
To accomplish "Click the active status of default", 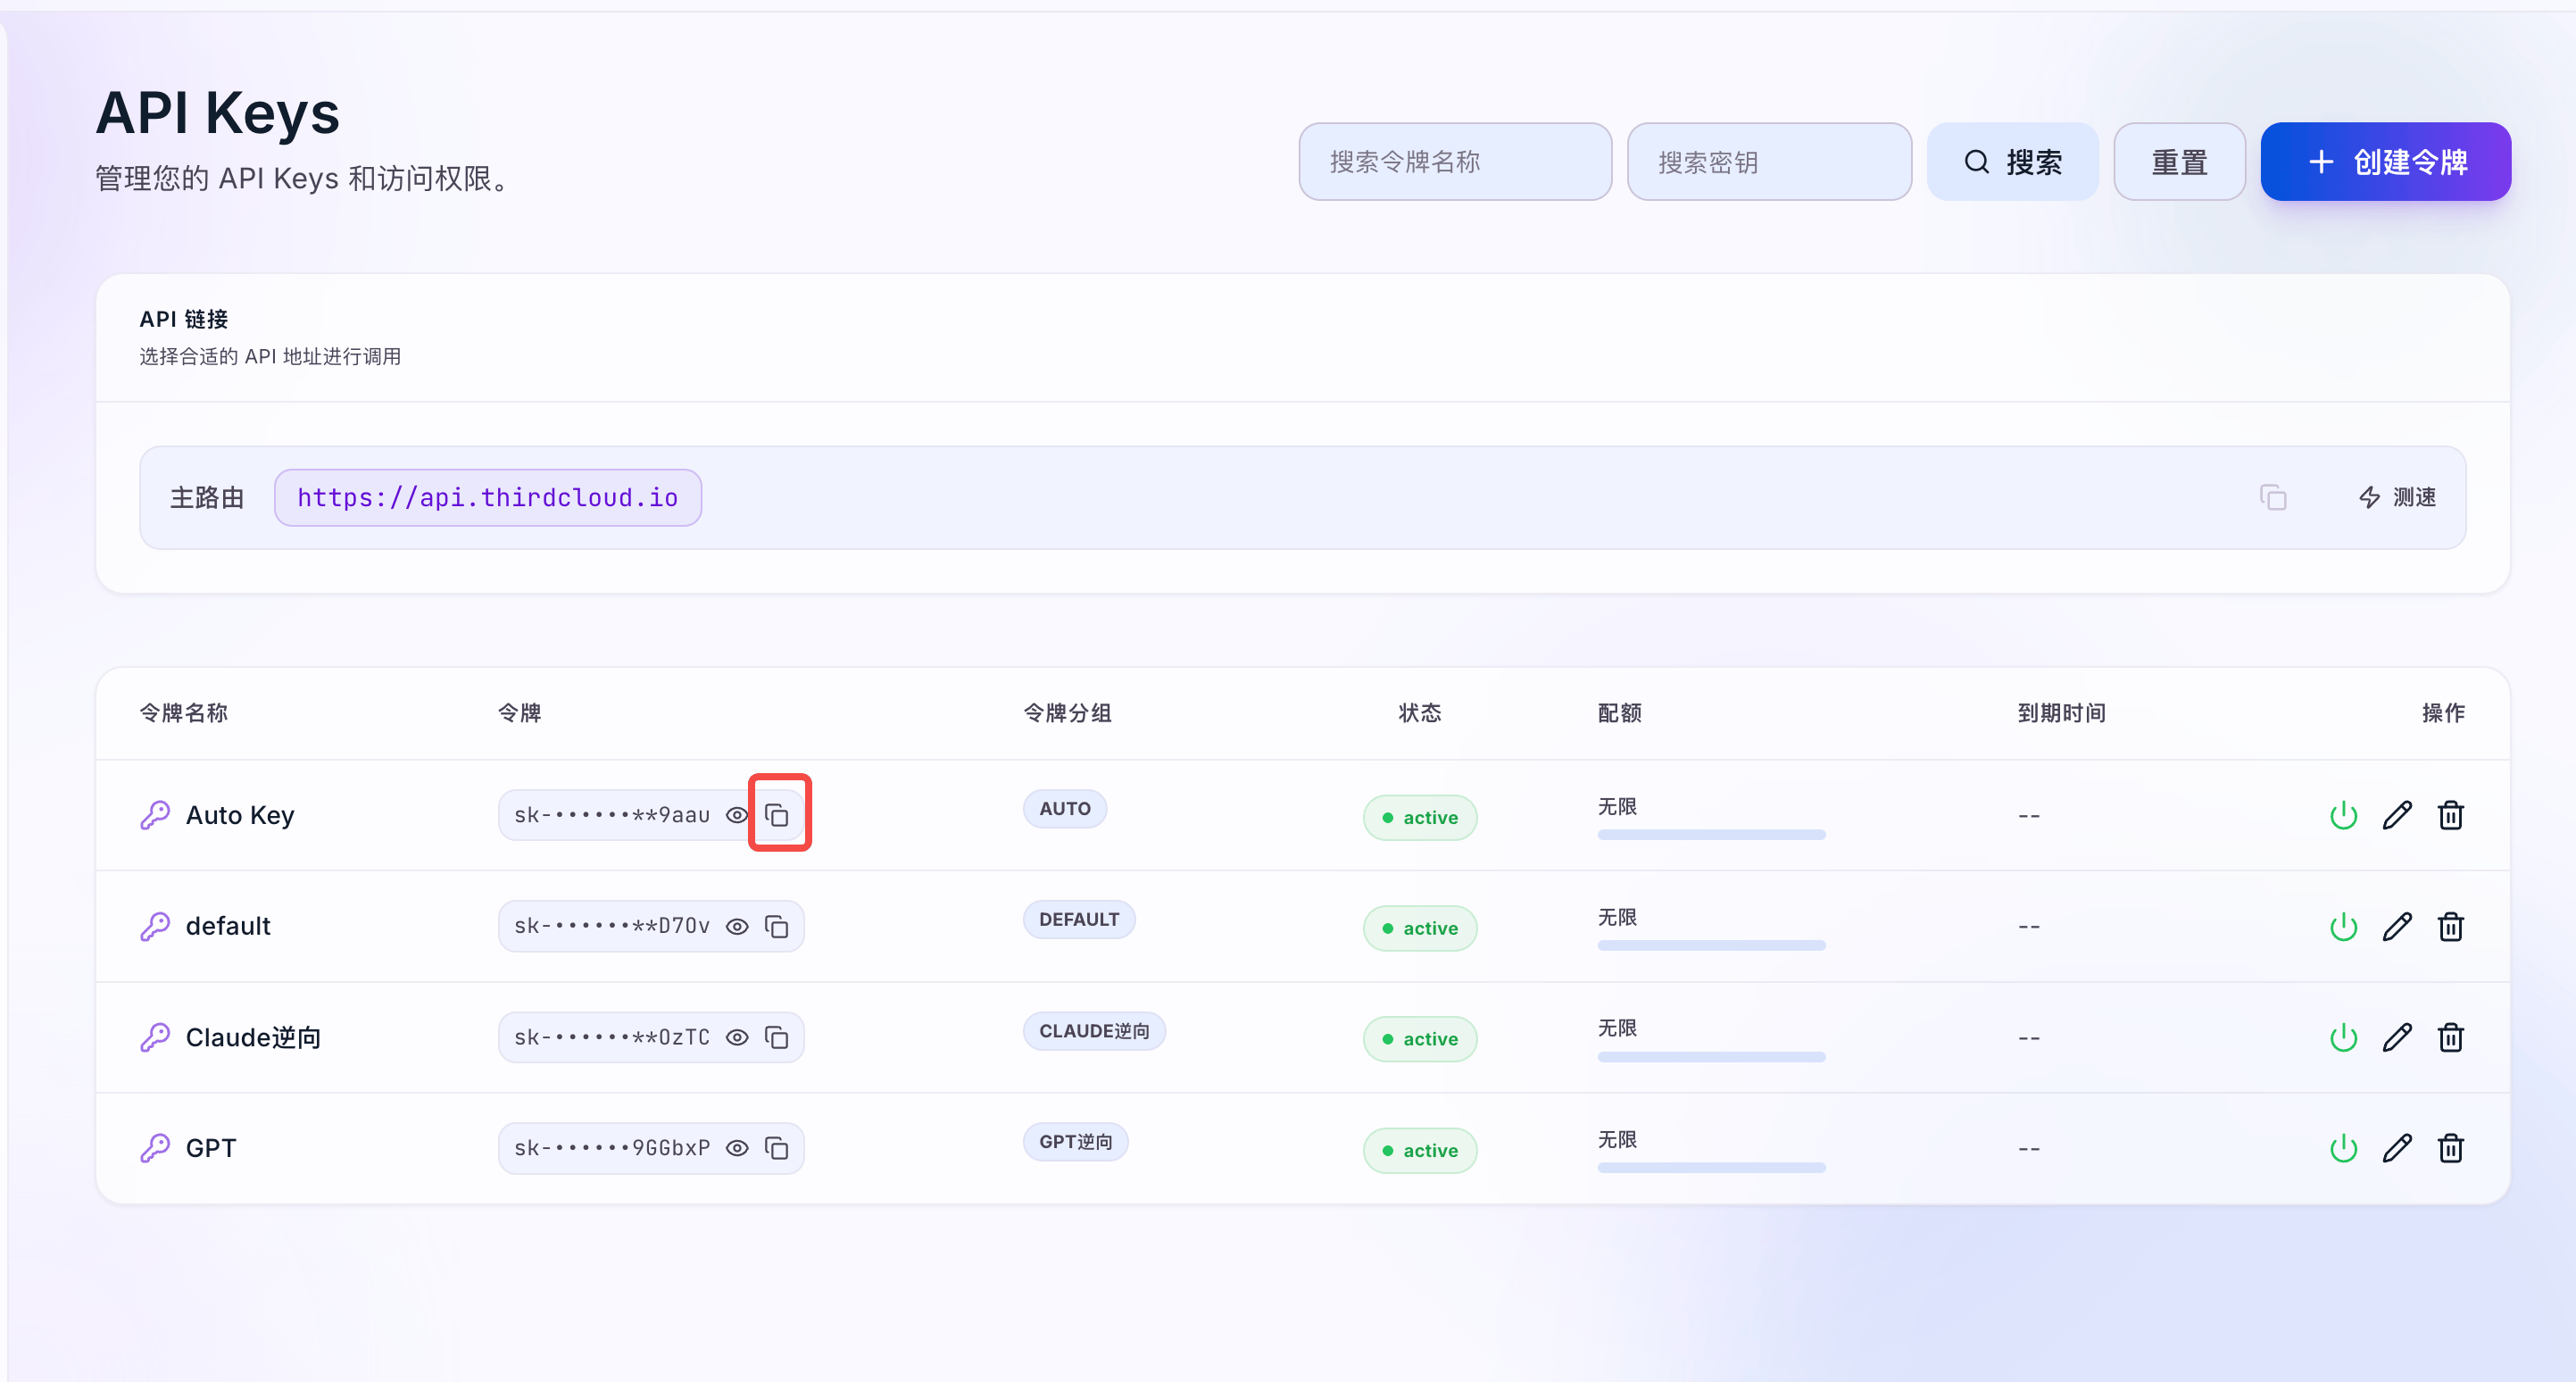I will click(x=1420, y=928).
